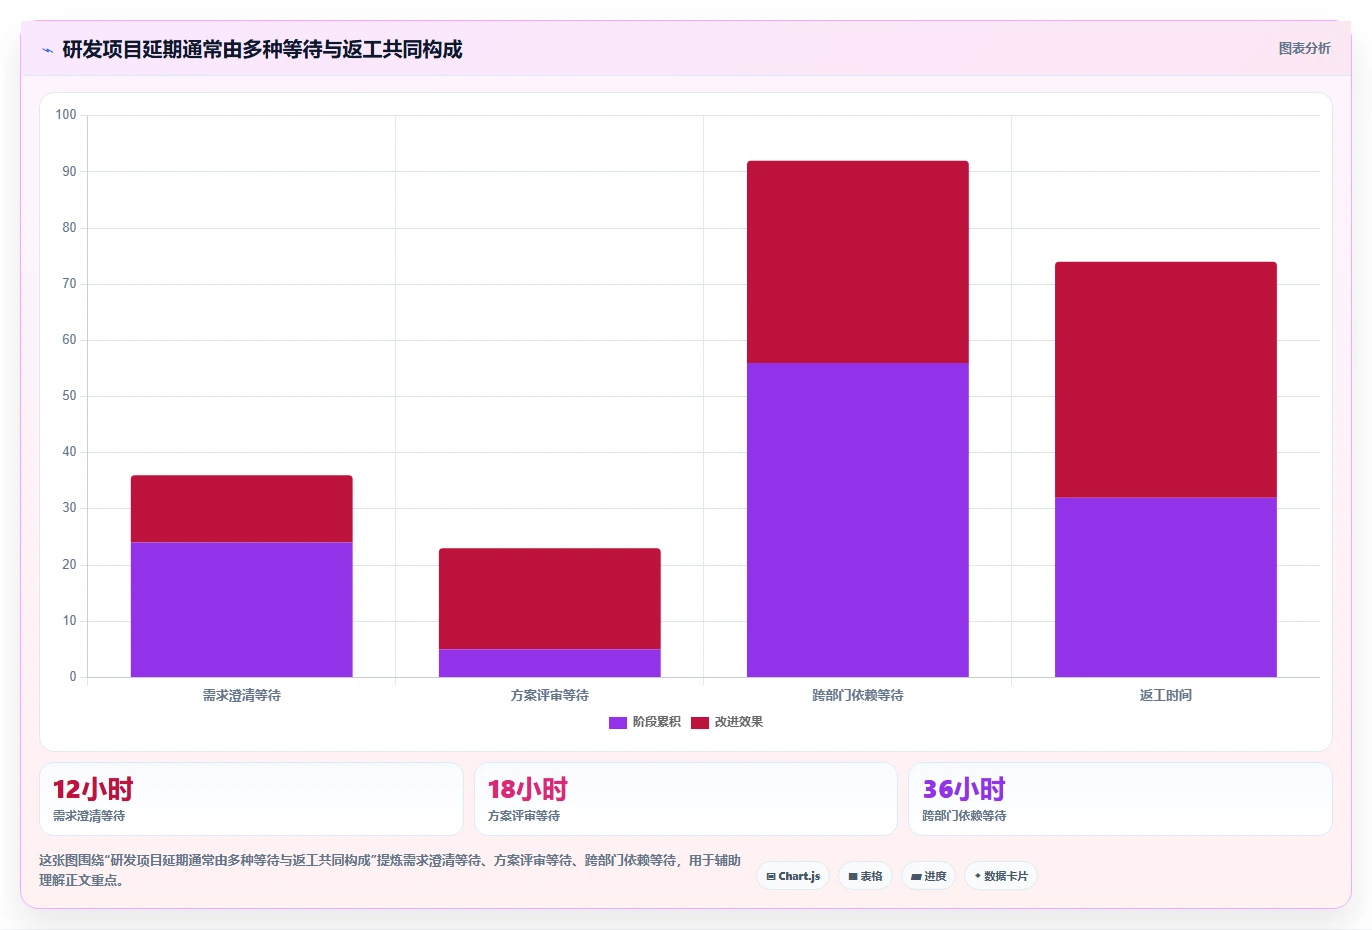Image resolution: width=1372 pixels, height=930 pixels.
Task: Click the purple segment of 跨部门依赖等待 bar
Action: [x=858, y=520]
